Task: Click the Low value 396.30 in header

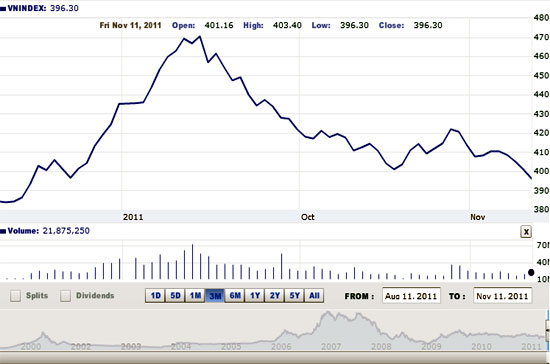Action: click(x=354, y=25)
